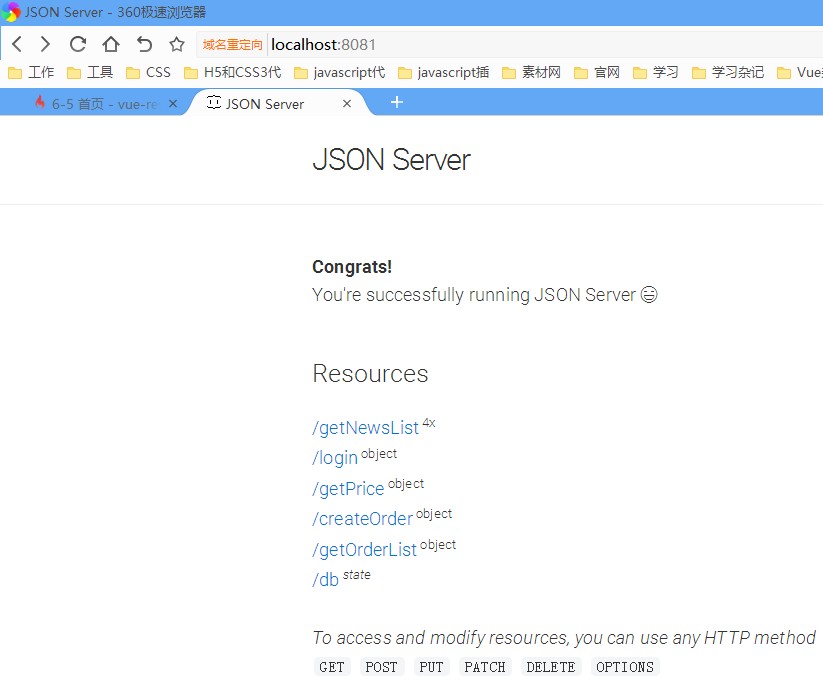This screenshot has width=823, height=685.
Task: Refresh the current page
Action: point(78,44)
